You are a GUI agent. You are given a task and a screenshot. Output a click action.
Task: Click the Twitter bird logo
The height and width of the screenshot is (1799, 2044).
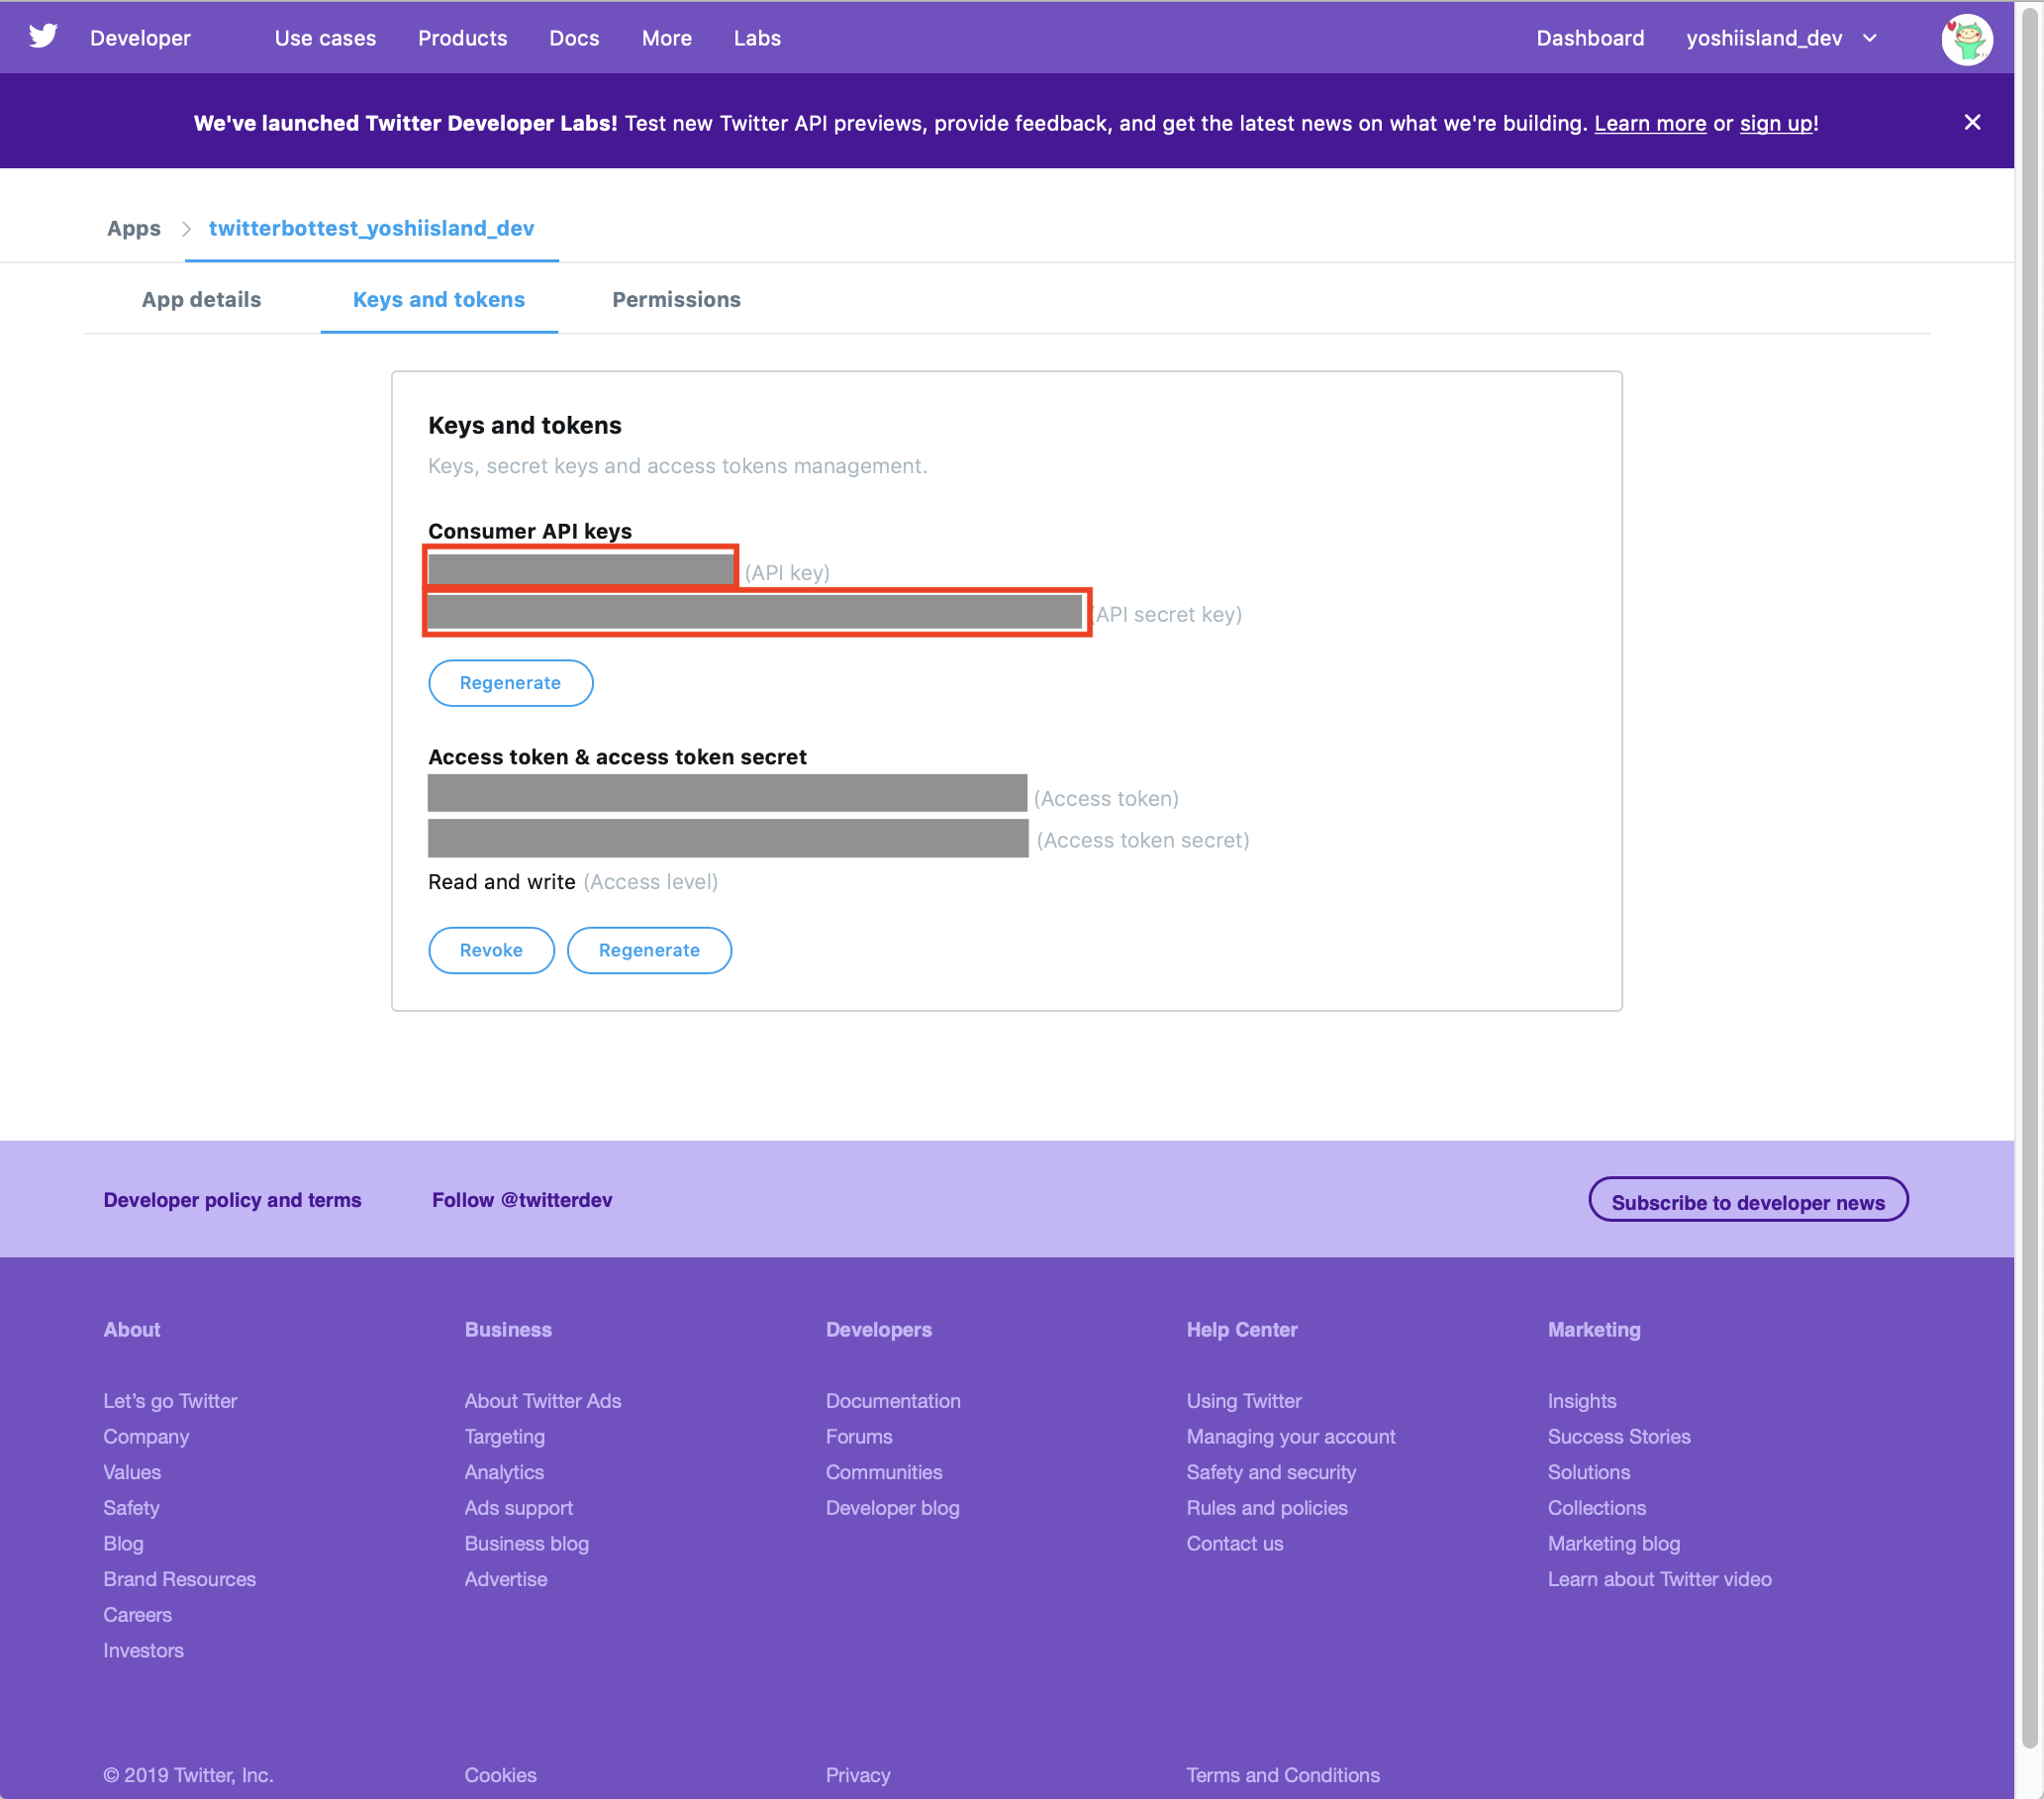[x=43, y=37]
